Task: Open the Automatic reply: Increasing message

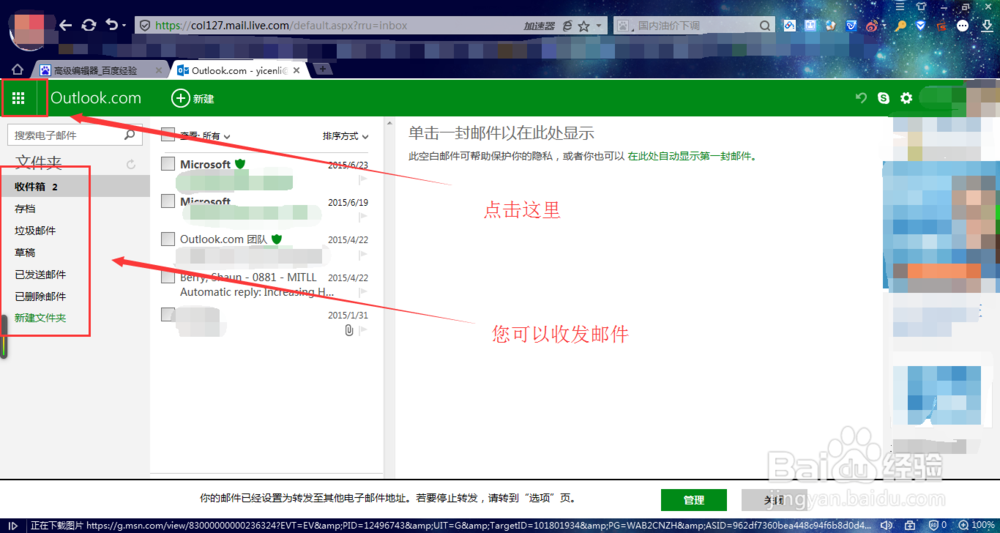Action: [x=256, y=292]
